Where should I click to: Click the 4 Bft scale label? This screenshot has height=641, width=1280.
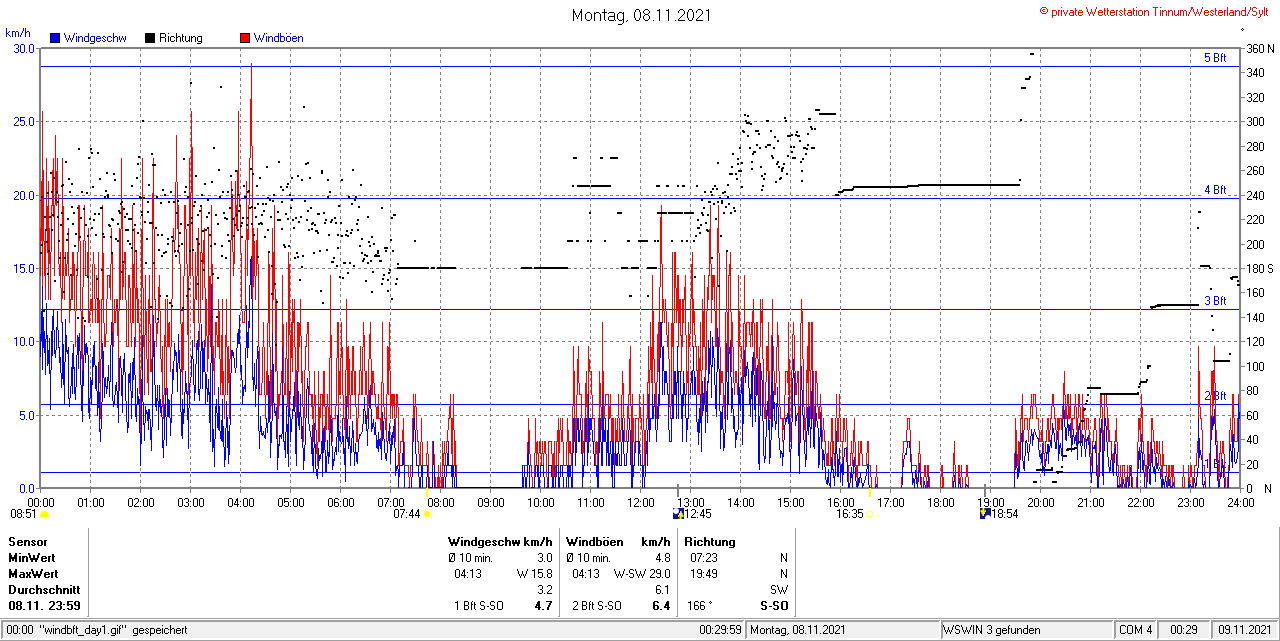(x=1214, y=189)
